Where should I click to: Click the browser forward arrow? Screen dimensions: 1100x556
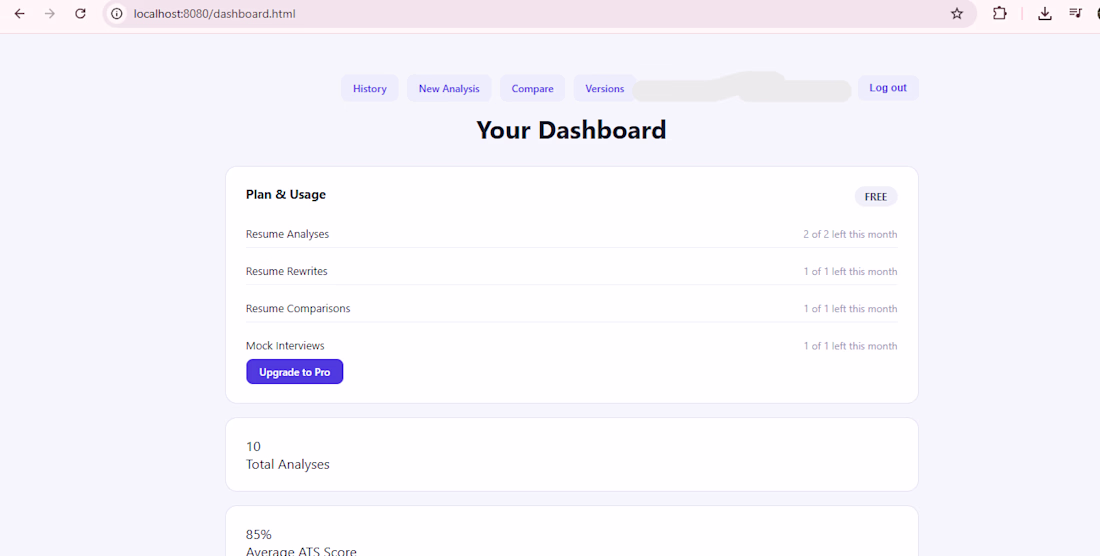50,13
